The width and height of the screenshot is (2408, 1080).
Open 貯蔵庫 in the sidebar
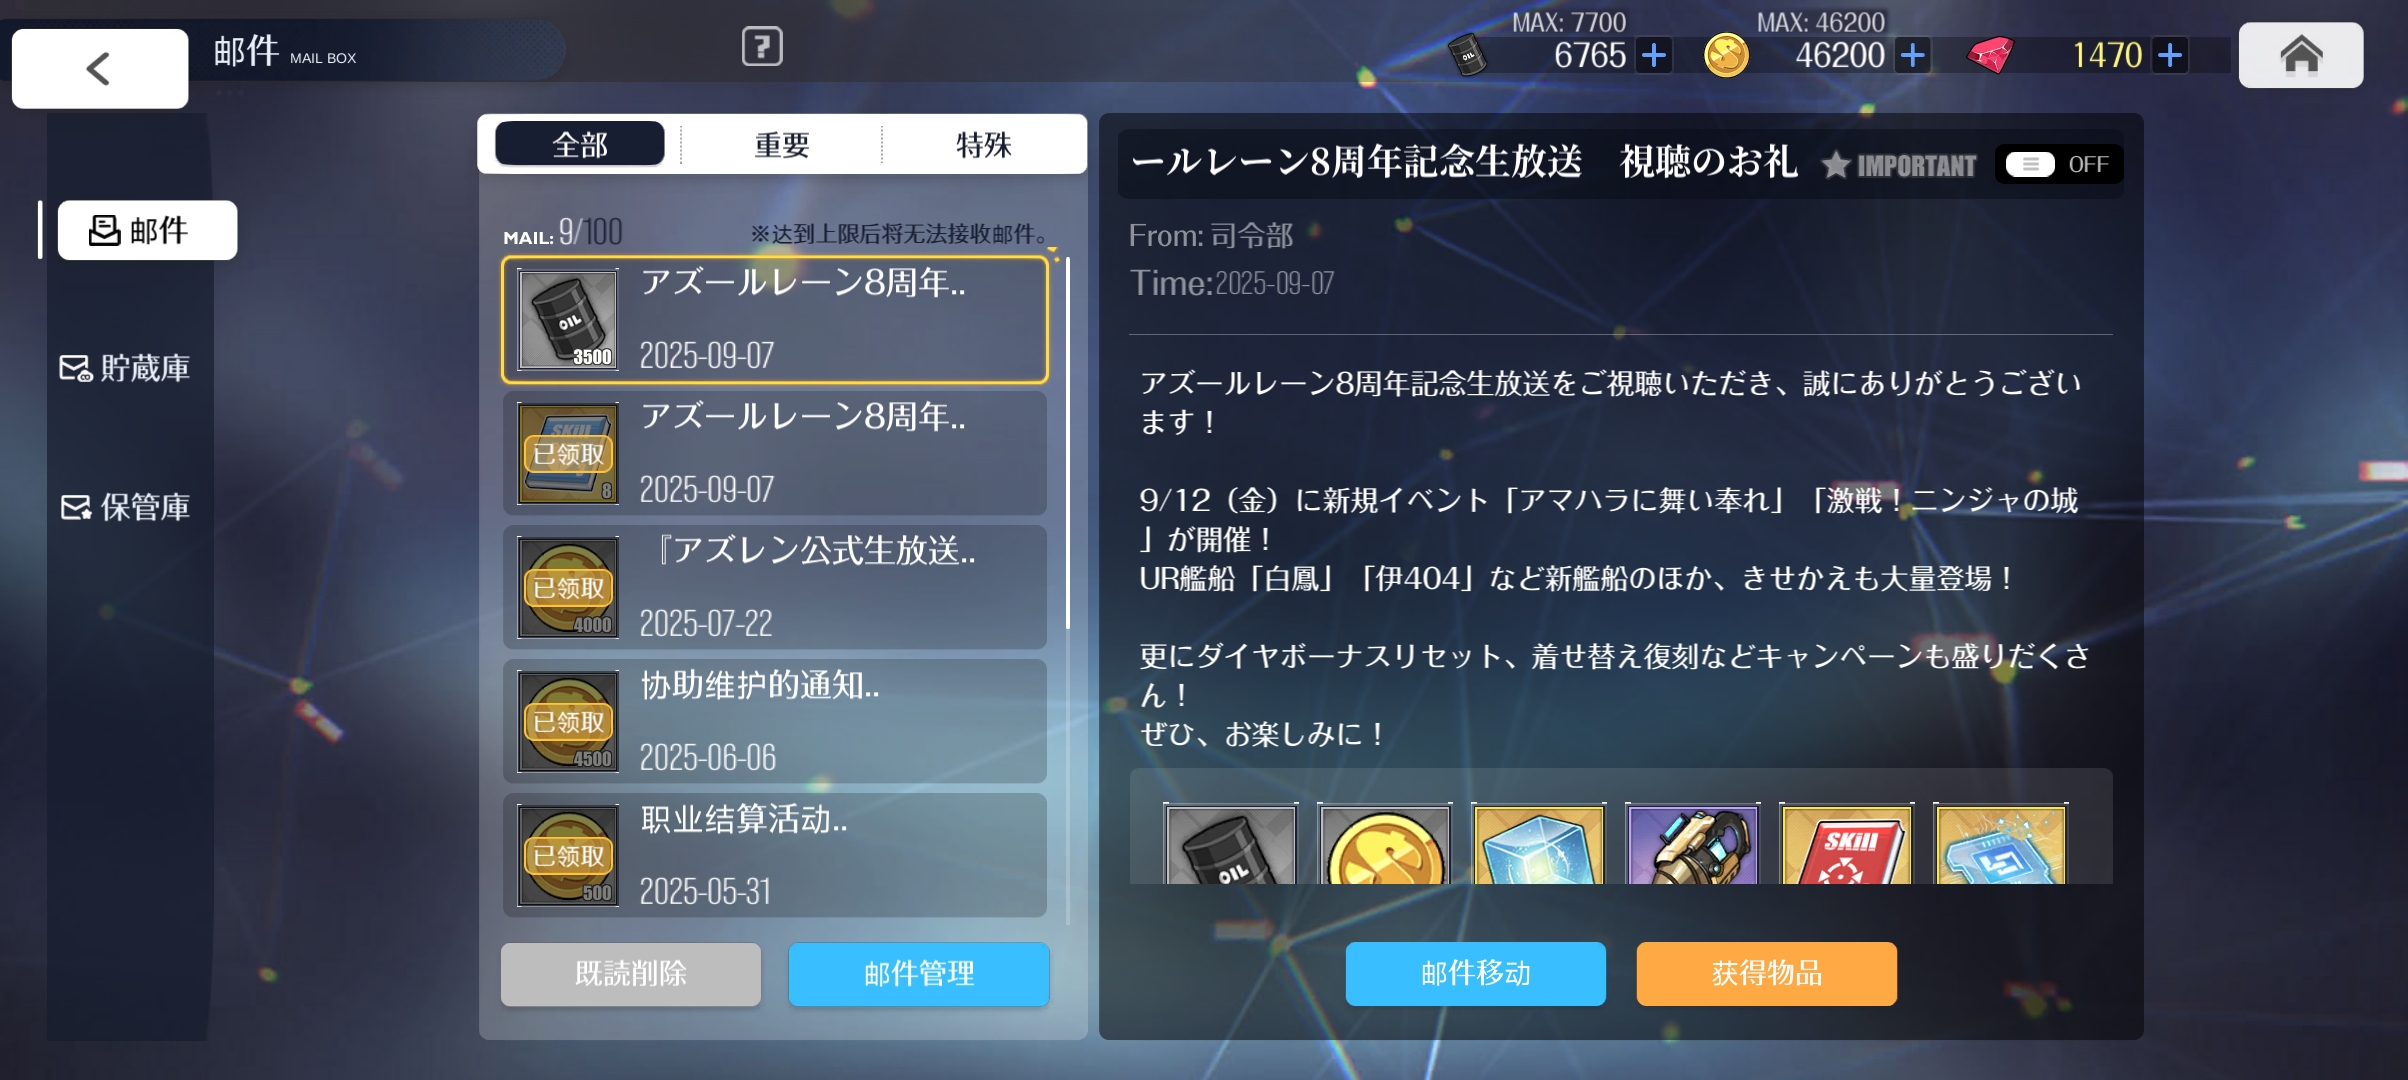click(x=125, y=368)
